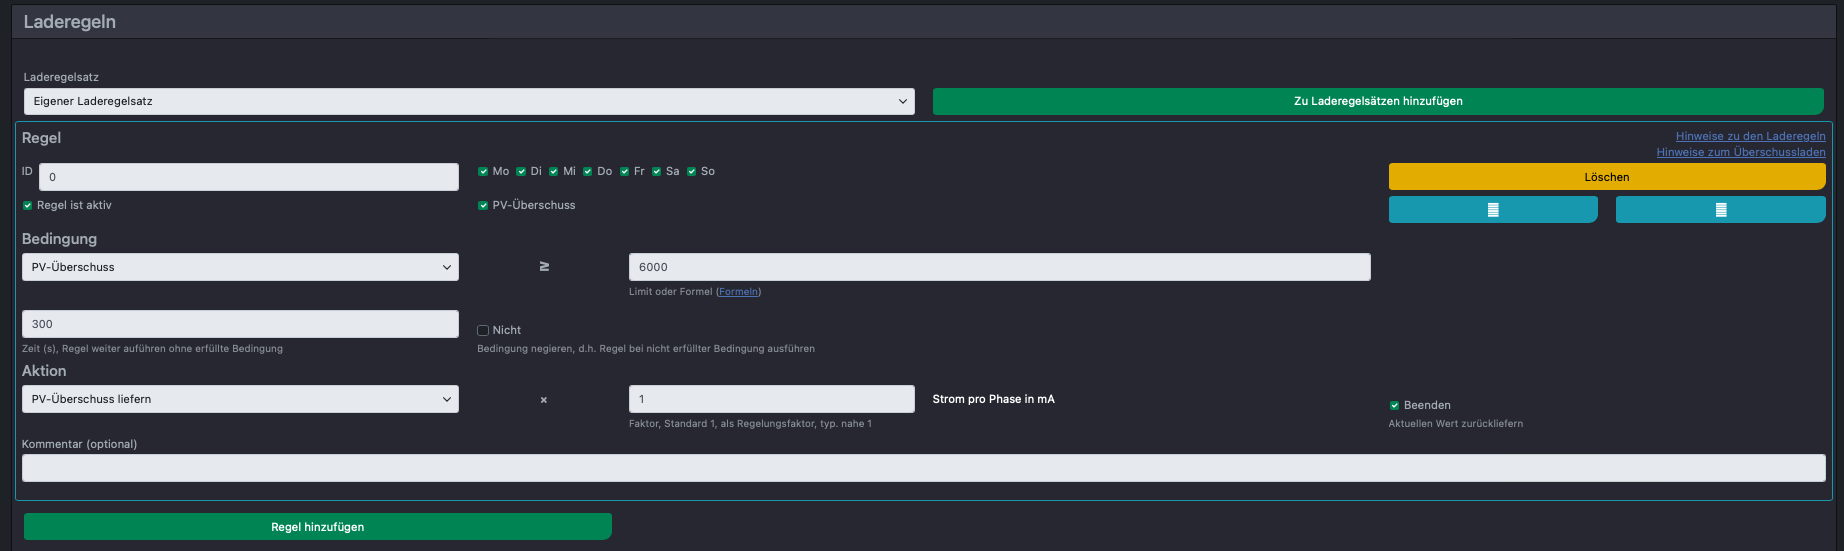Click the limit field containing 6000
This screenshot has height=551, width=1844.
coord(1000,267)
